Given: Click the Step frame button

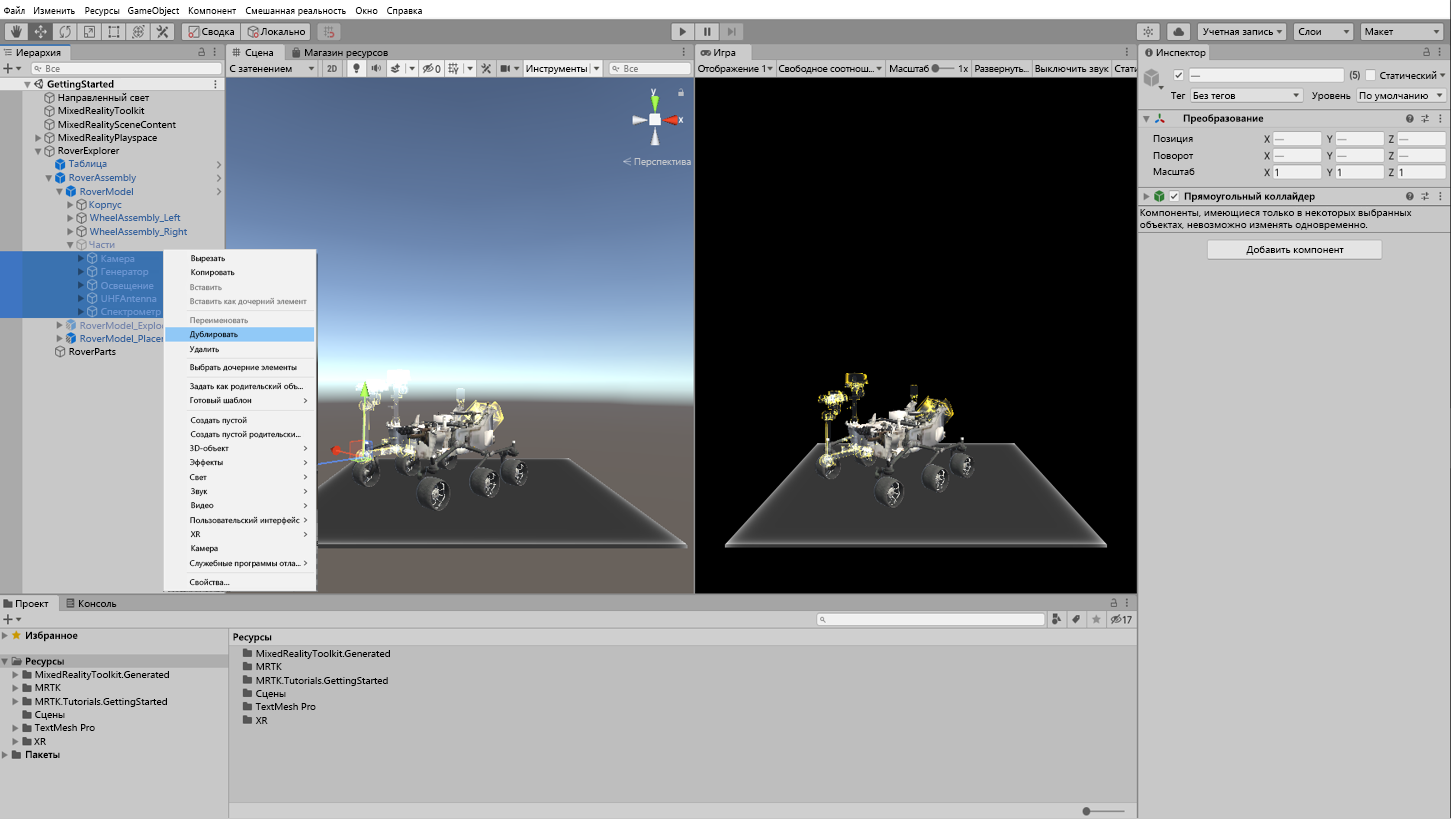Looking at the screenshot, I should pyautogui.click(x=732, y=32).
